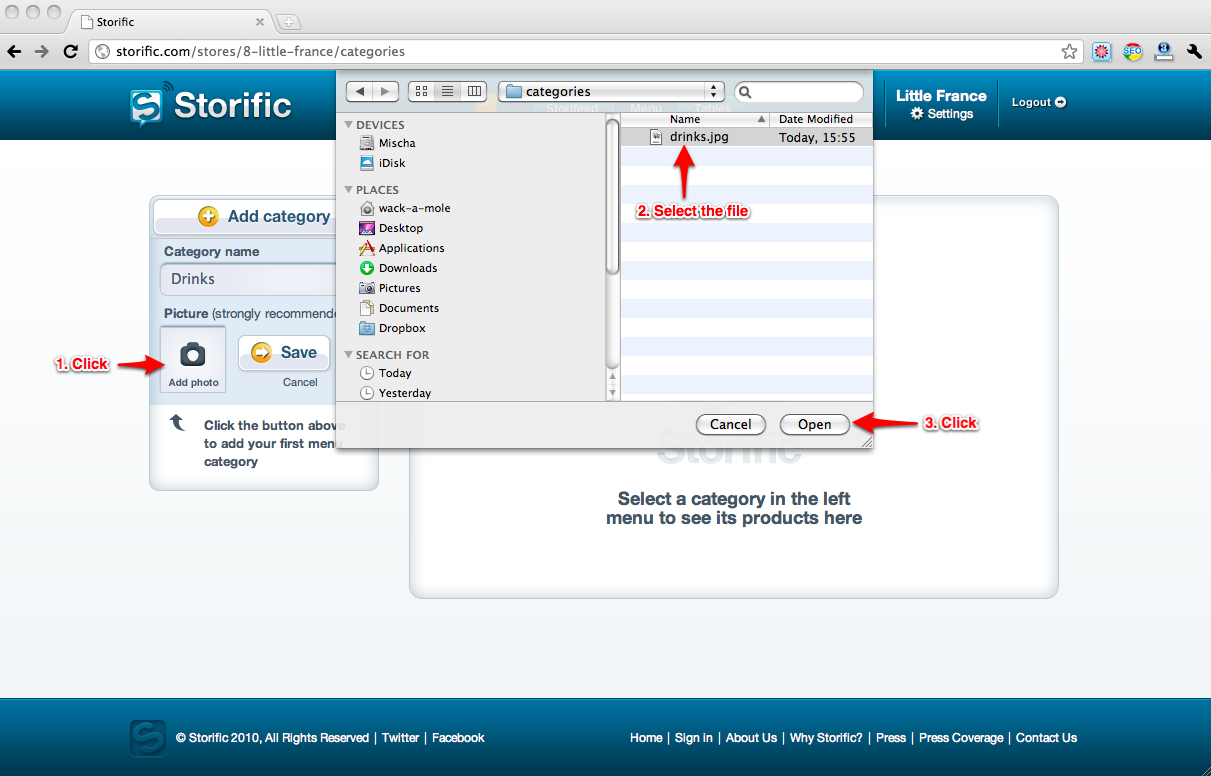Click the Add photo camera icon
Screen dimensions: 1211x776
pyautogui.click(x=192, y=355)
